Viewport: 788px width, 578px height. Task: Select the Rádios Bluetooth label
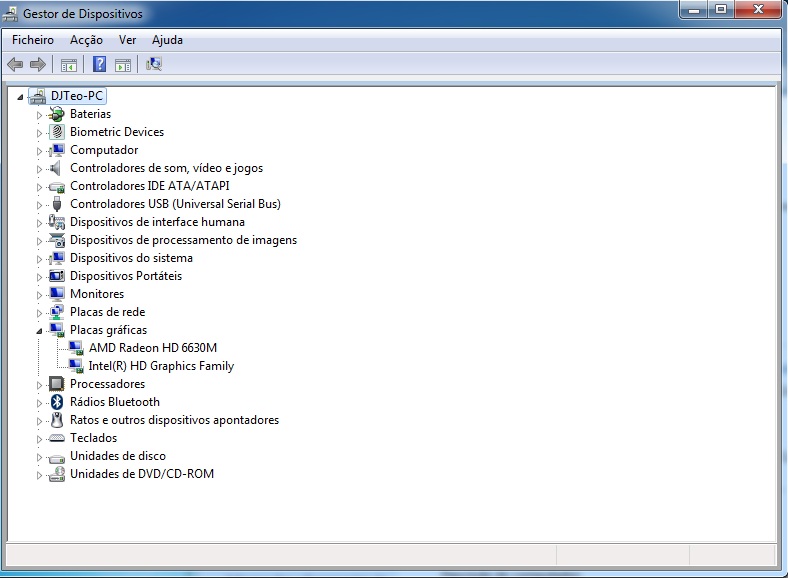click(115, 402)
